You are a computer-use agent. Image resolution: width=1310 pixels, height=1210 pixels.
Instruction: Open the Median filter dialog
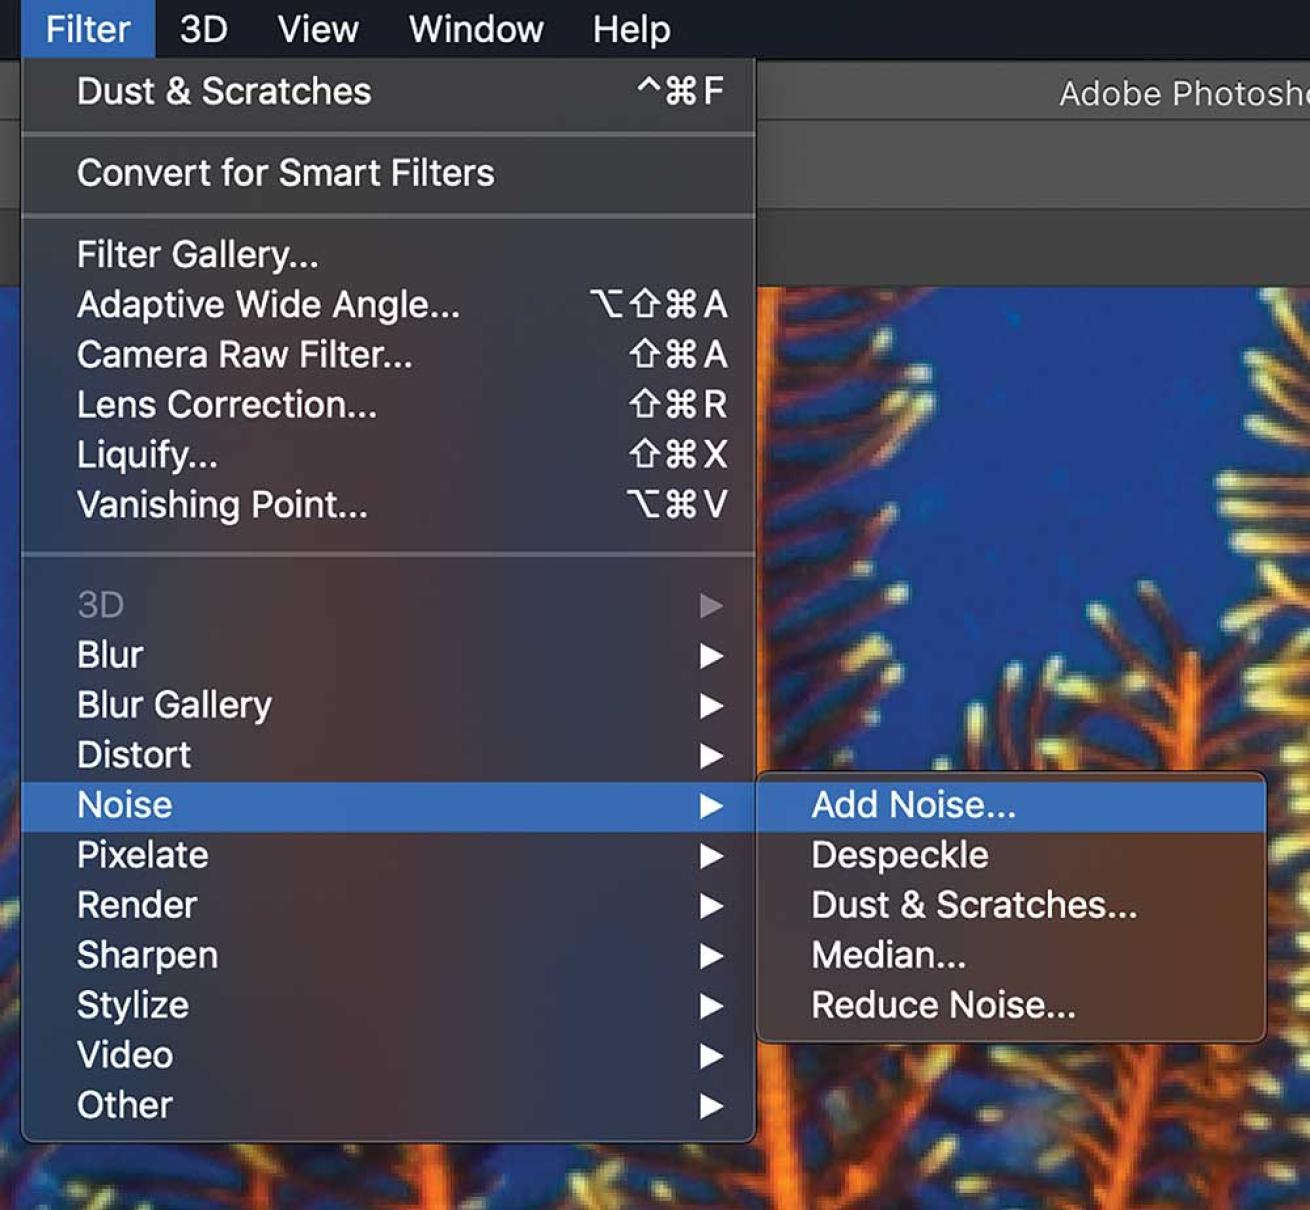[x=888, y=955]
